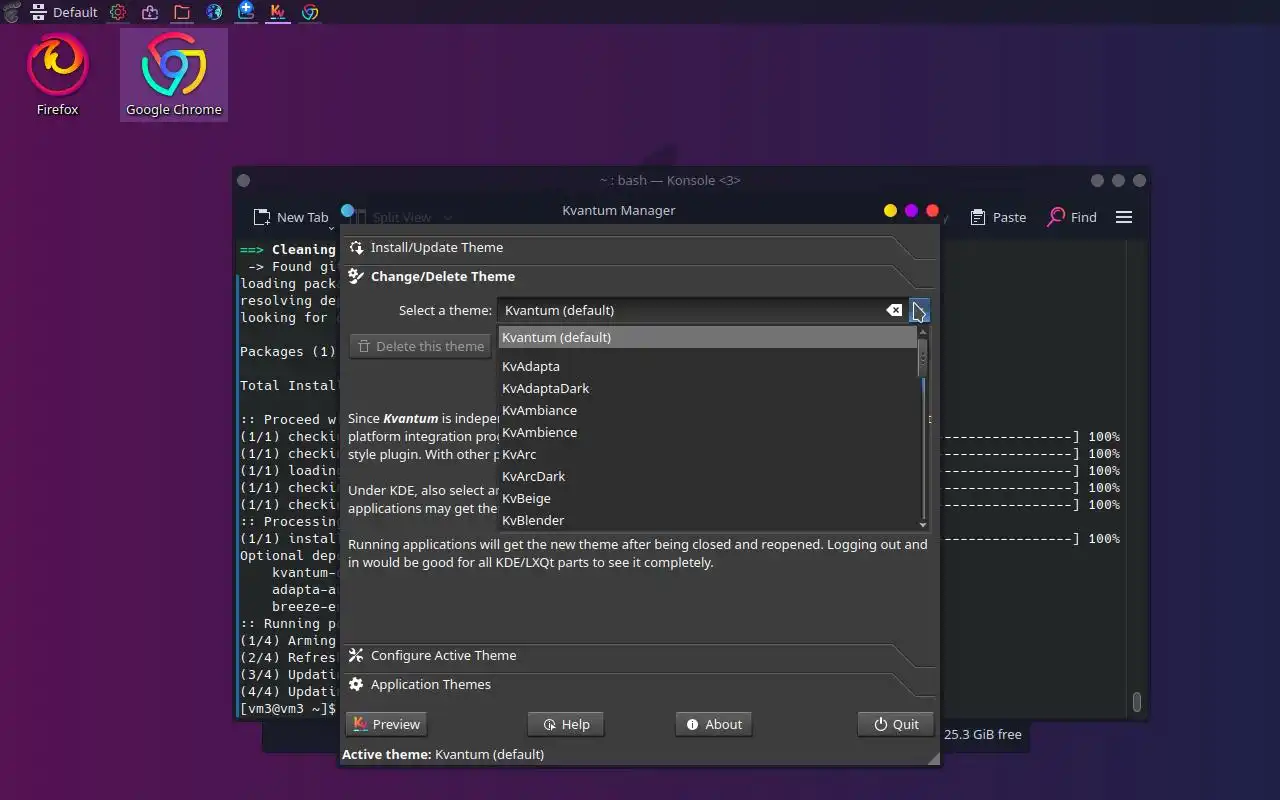Open Kvantum Manager Help
The height and width of the screenshot is (800, 1280).
[x=566, y=724]
